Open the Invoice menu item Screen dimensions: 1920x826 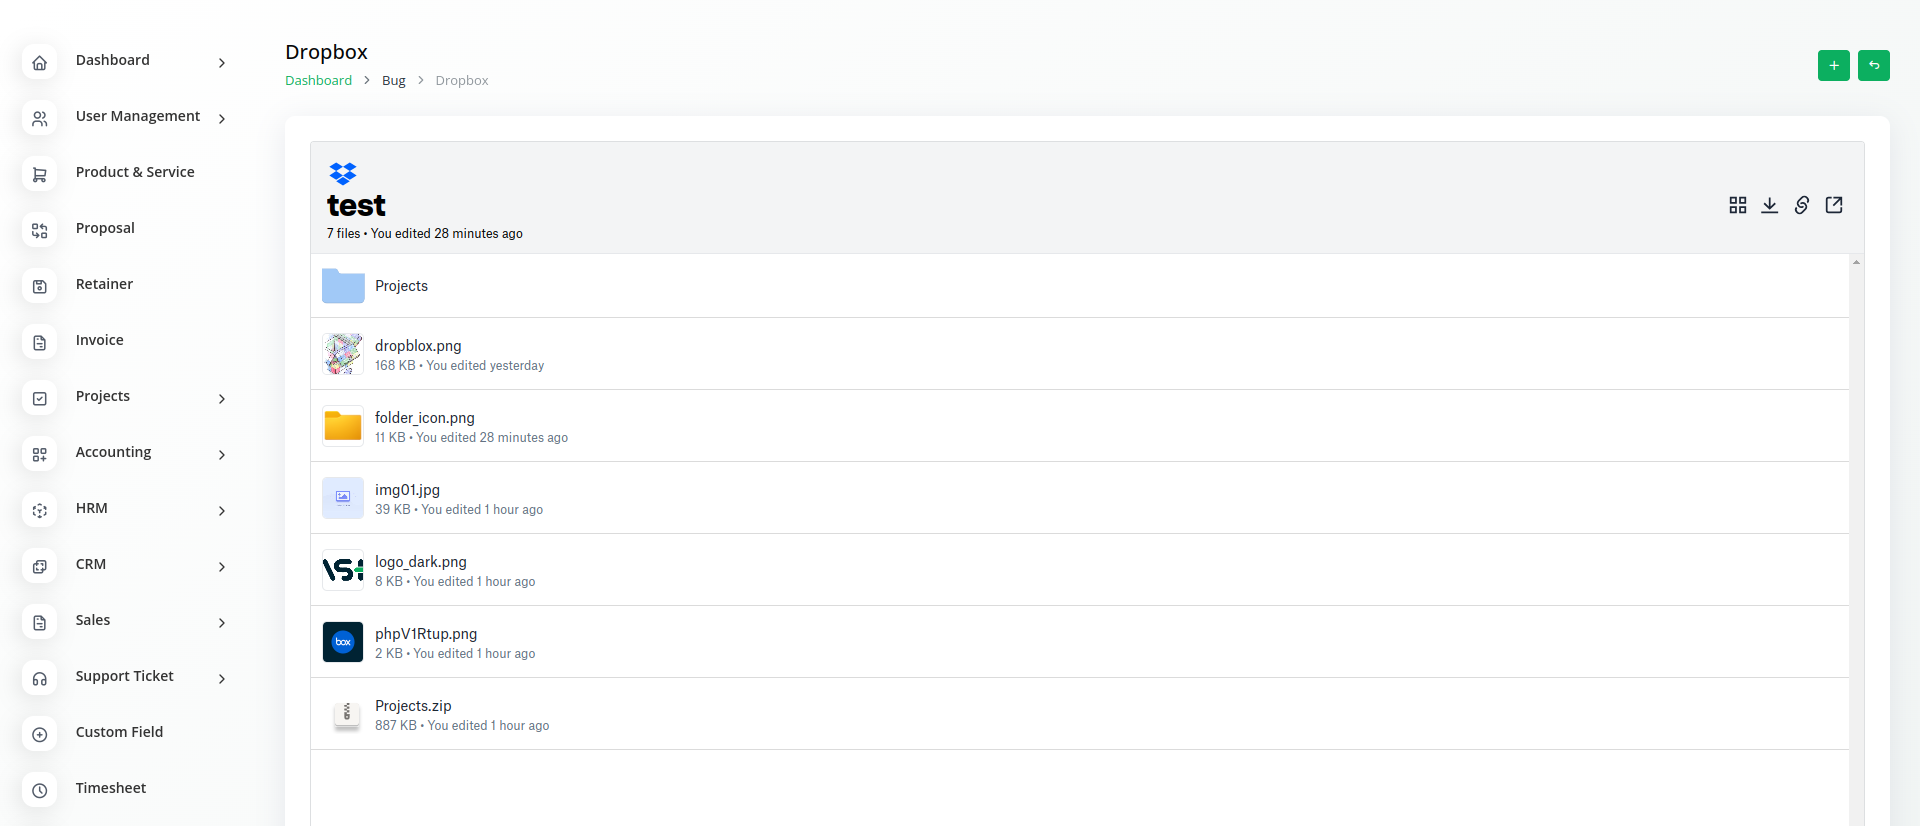tap(100, 340)
